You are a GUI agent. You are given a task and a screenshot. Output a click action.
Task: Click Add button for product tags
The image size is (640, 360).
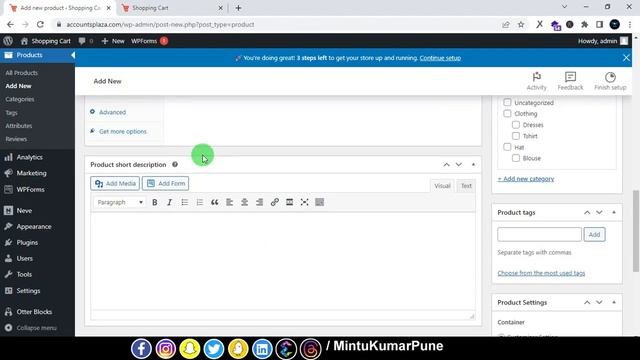click(594, 234)
